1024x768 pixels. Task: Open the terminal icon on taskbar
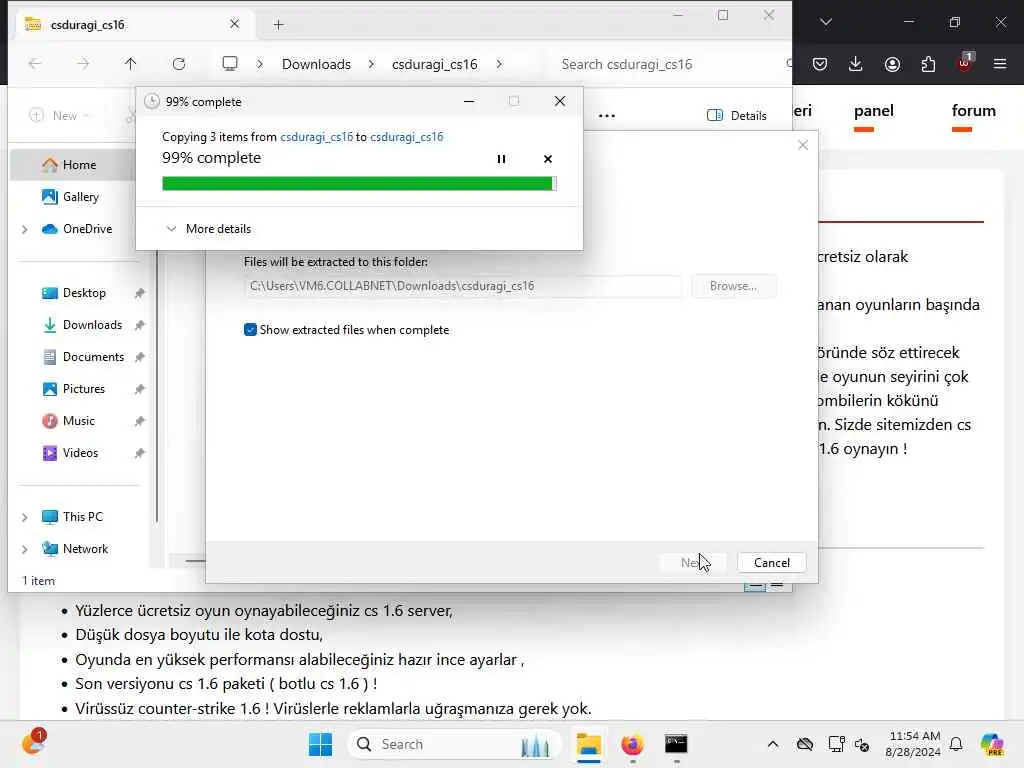(676, 744)
